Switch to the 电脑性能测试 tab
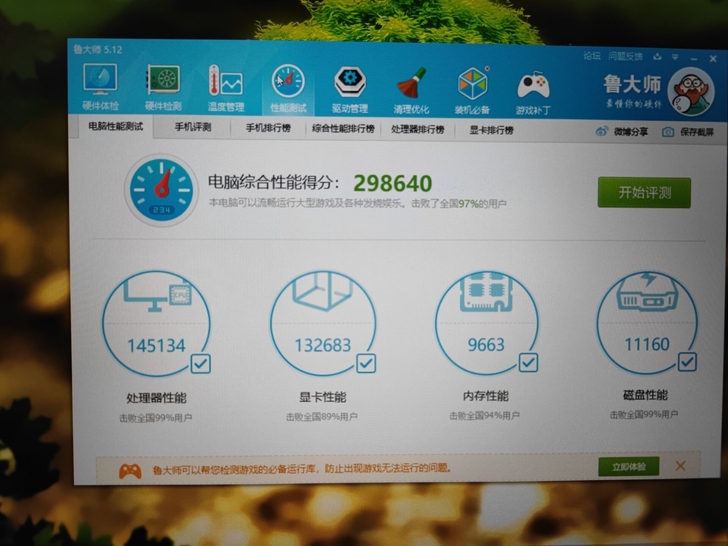Screen dimensions: 728x546 (x=115, y=126)
